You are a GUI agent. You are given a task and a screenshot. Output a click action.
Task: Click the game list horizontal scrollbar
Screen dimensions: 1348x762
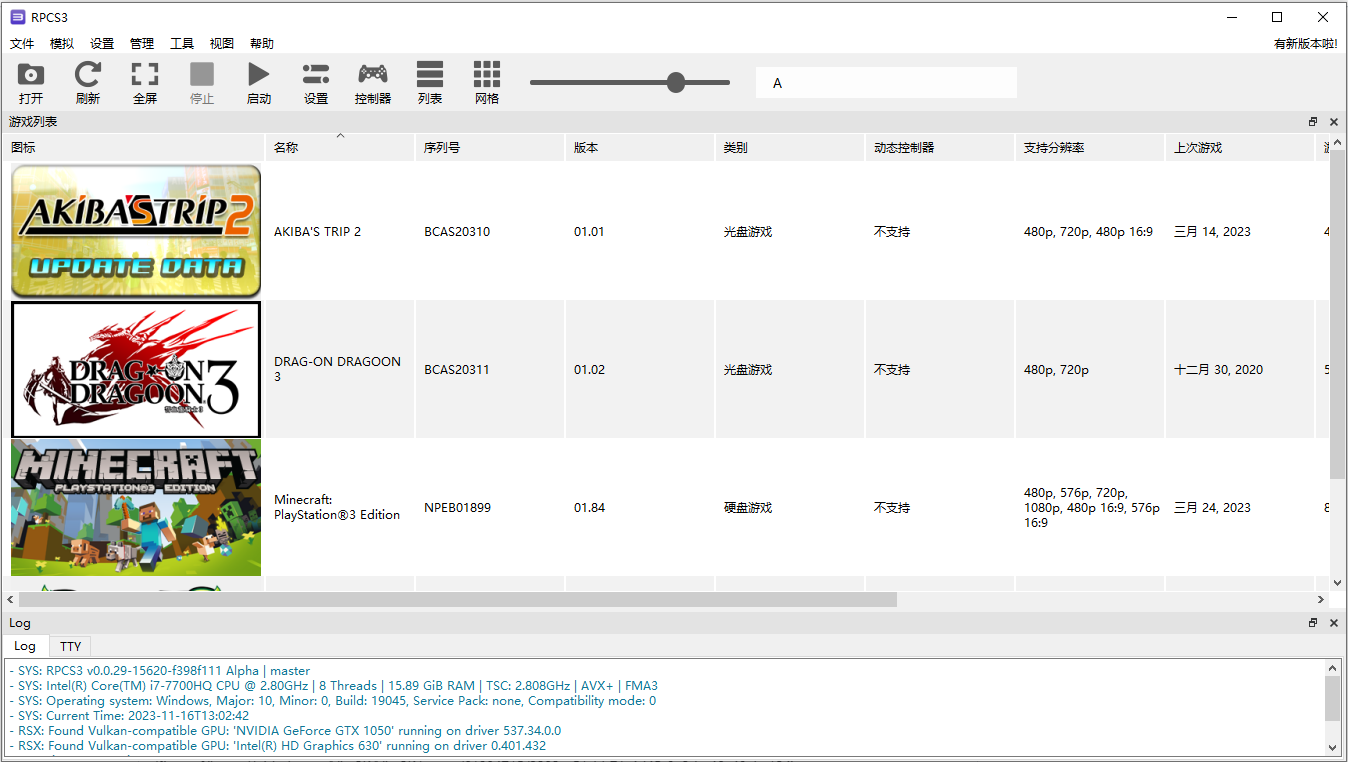[458, 600]
